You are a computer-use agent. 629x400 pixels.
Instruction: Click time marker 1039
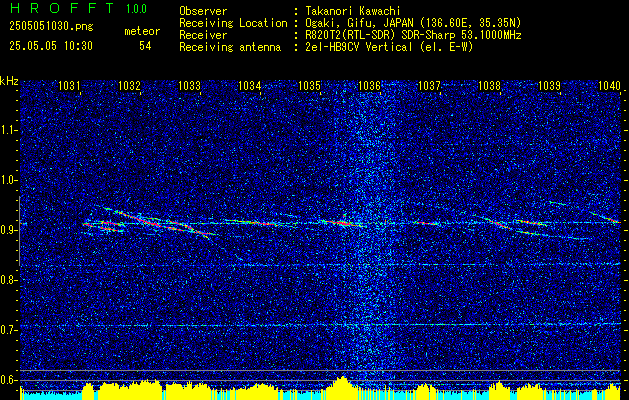(549, 85)
